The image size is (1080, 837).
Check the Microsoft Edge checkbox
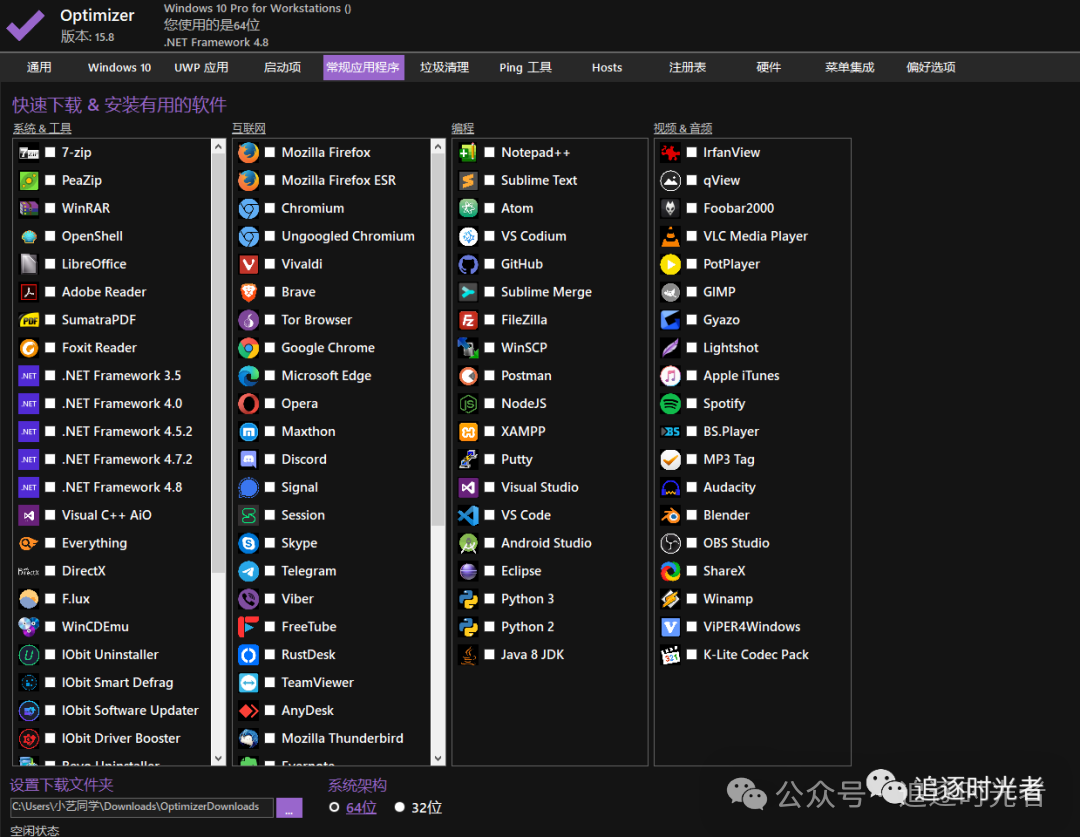[x=270, y=375]
